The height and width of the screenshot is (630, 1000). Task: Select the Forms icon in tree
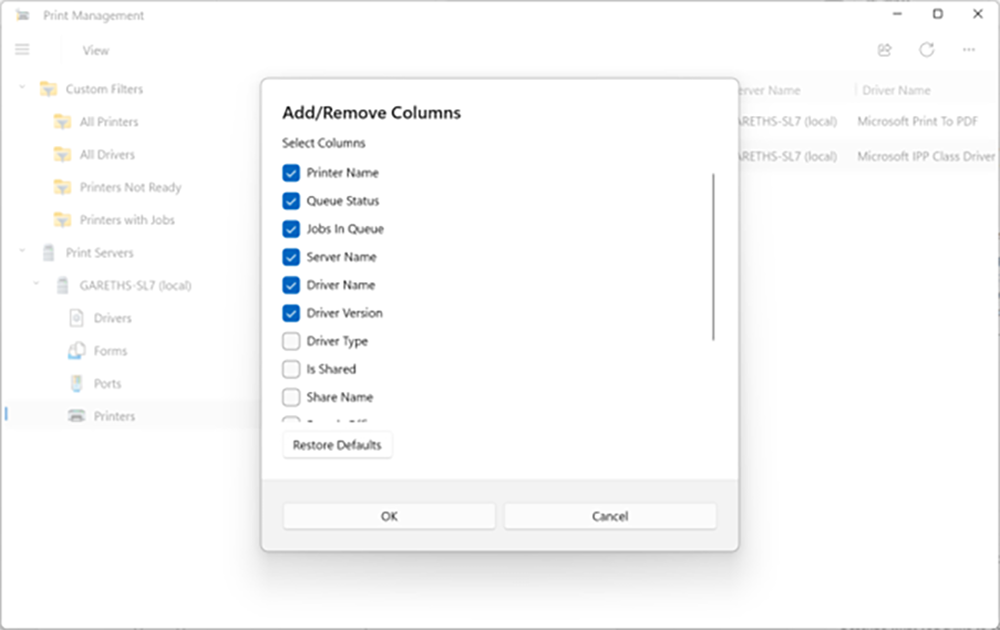(x=77, y=350)
